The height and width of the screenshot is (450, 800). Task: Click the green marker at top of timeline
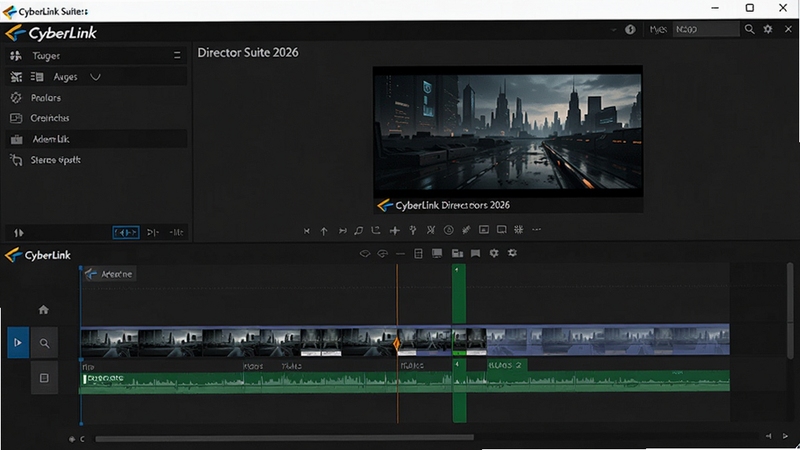[x=459, y=293]
